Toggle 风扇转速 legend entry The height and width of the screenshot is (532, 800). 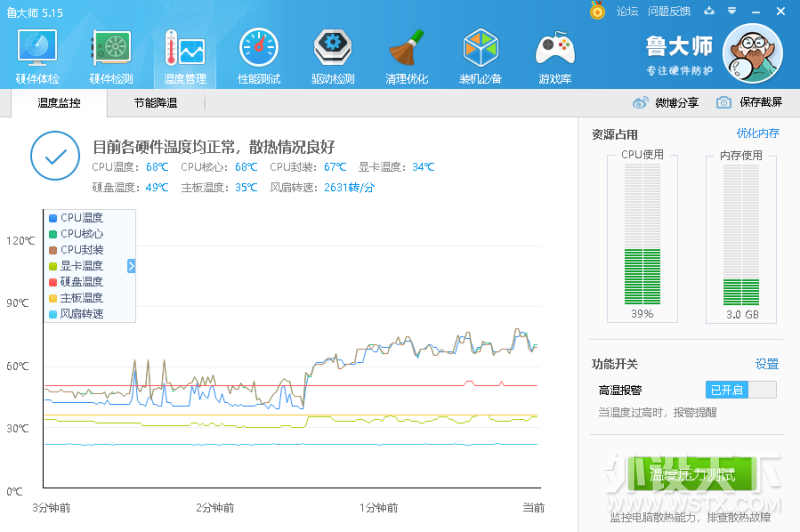coord(76,314)
